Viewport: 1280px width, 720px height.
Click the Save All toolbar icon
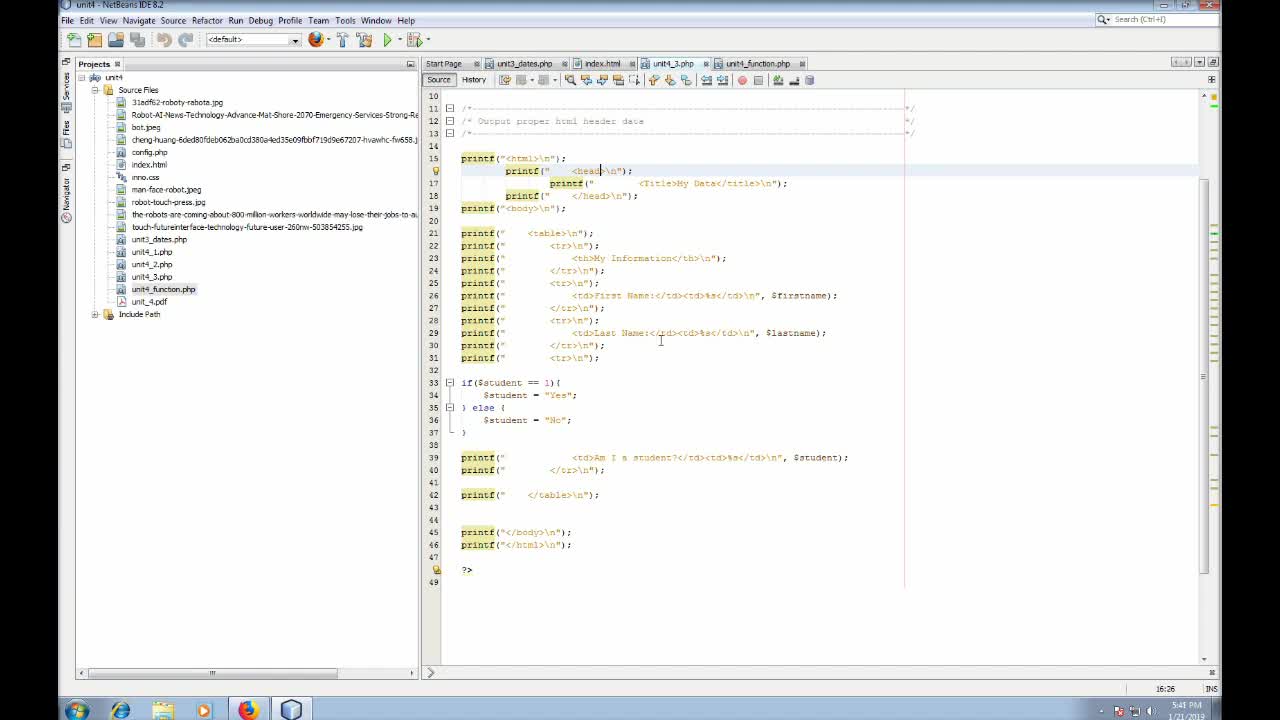(x=138, y=40)
